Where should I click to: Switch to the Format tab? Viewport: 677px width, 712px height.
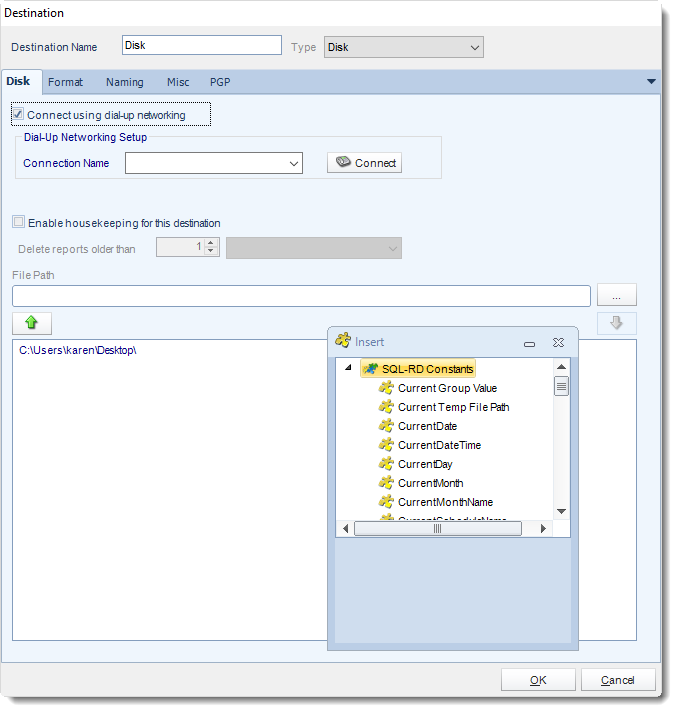(65, 82)
